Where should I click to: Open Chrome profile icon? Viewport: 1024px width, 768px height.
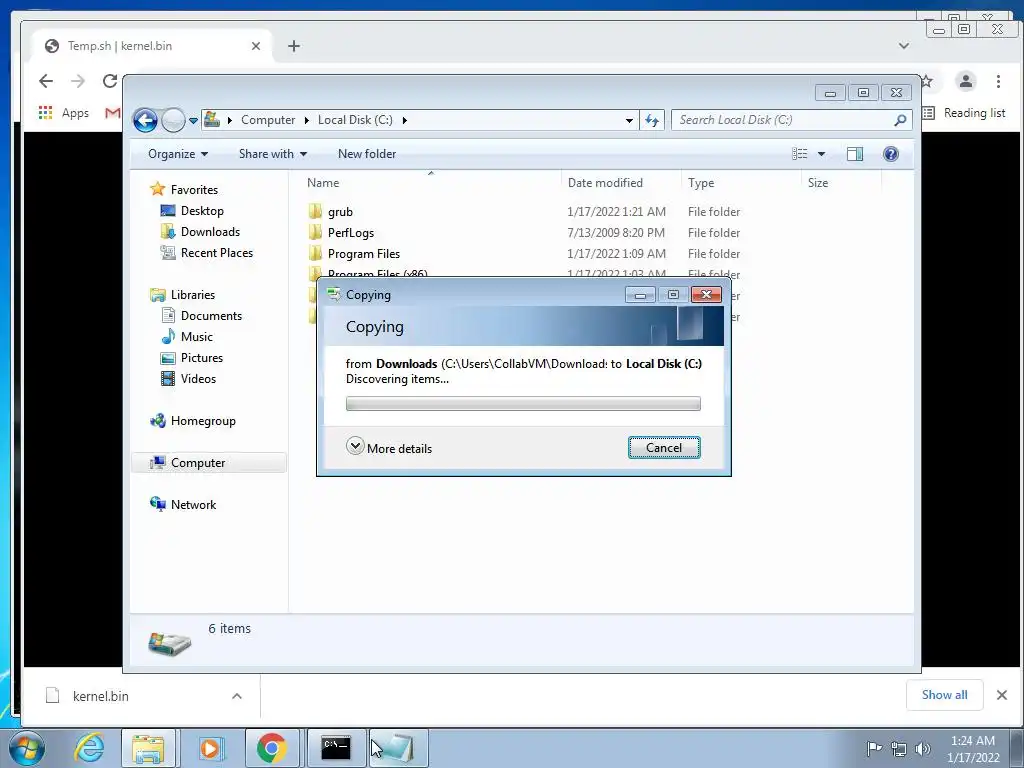(965, 81)
